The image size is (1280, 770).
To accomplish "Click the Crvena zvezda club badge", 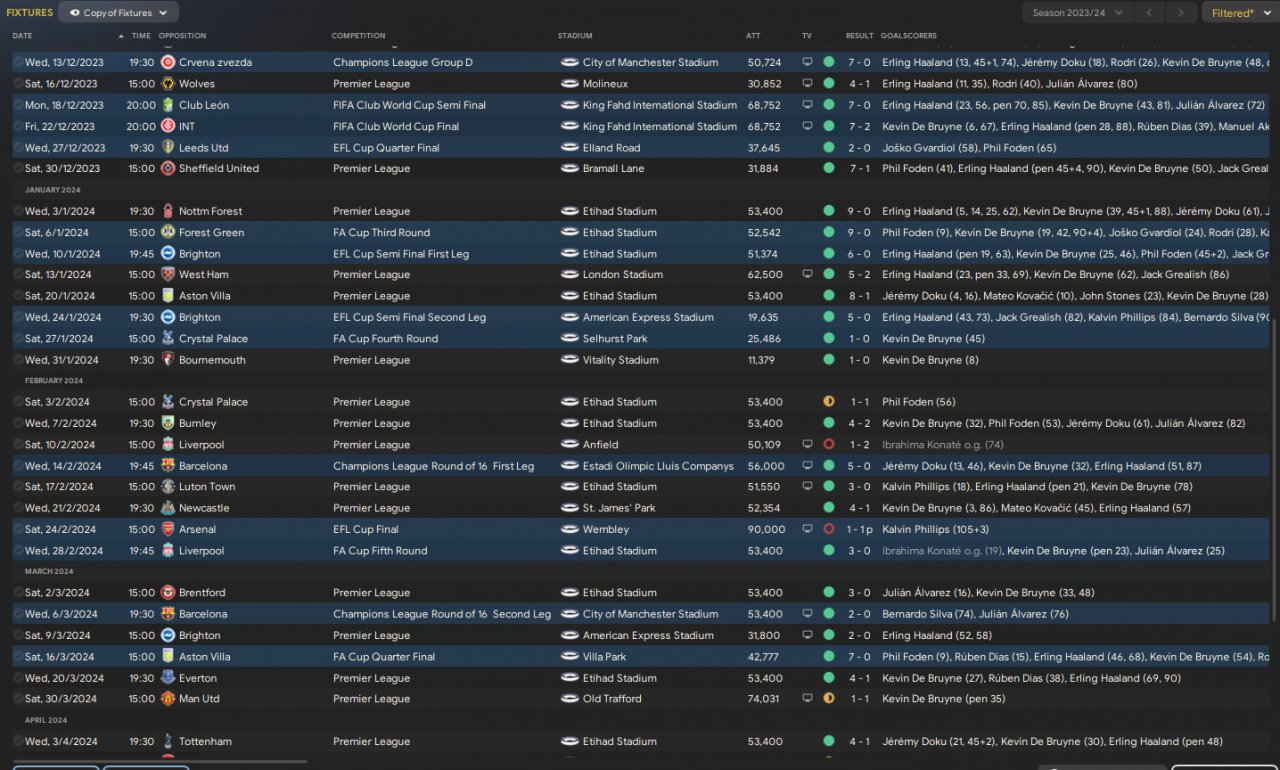I will point(168,62).
